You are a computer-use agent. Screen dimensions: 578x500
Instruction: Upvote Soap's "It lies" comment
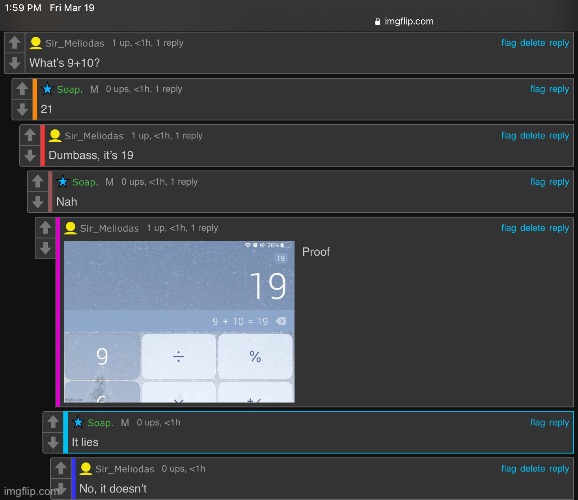[53, 422]
